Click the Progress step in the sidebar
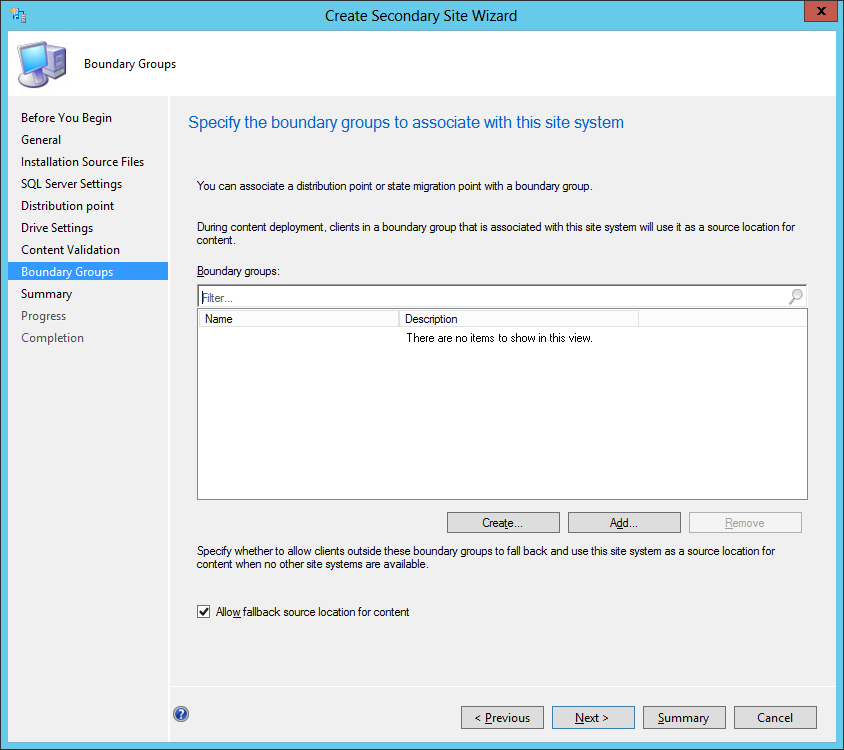Screen dimensions: 844x750 [44, 316]
